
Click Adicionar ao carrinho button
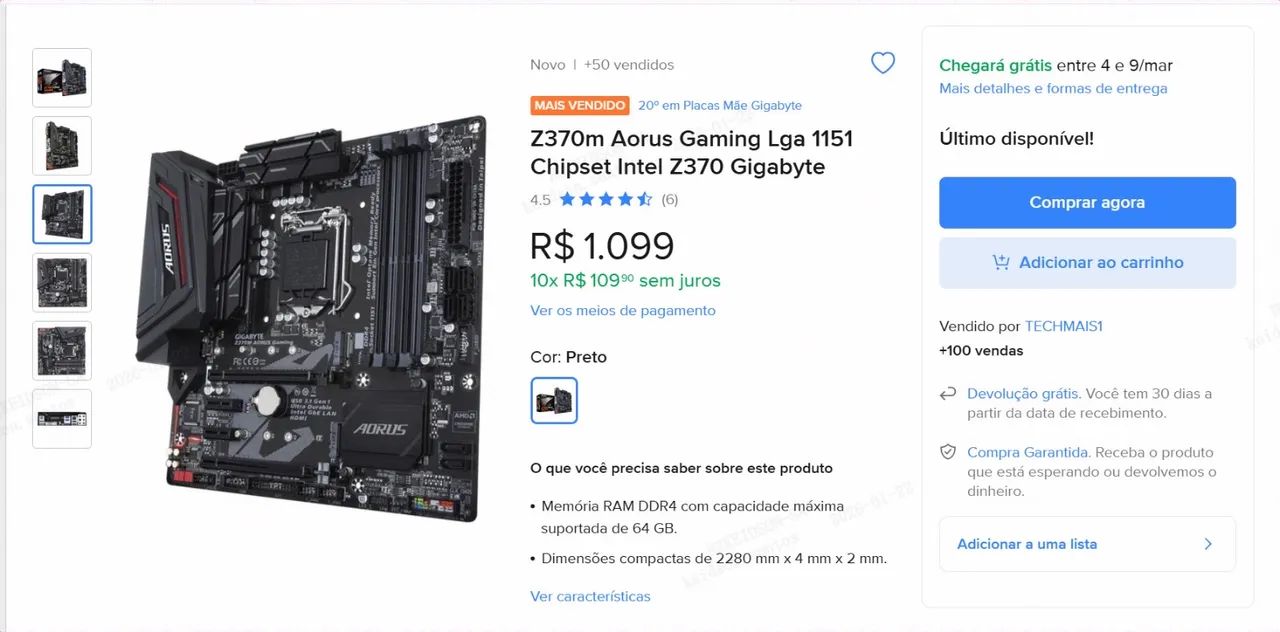tap(1087, 262)
